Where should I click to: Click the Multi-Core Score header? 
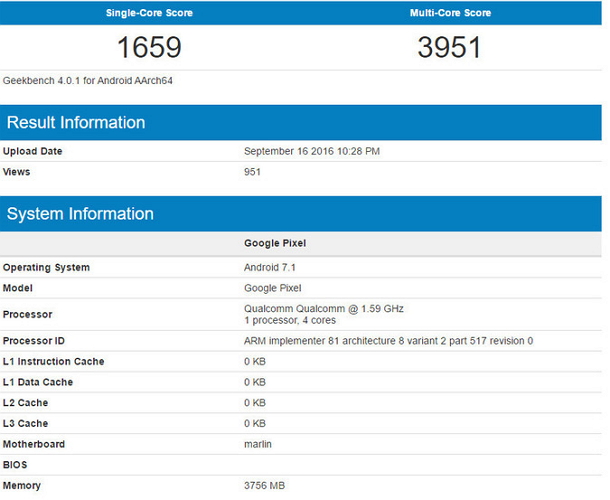[450, 13]
